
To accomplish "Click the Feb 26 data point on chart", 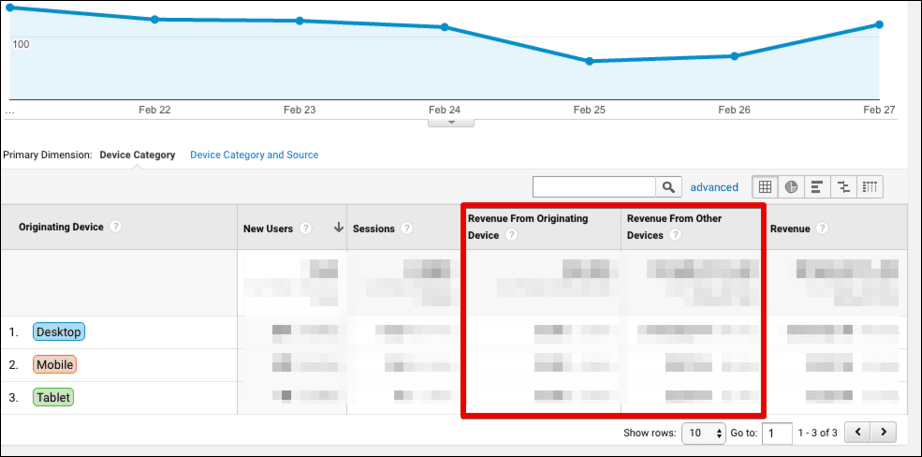I will point(734,56).
